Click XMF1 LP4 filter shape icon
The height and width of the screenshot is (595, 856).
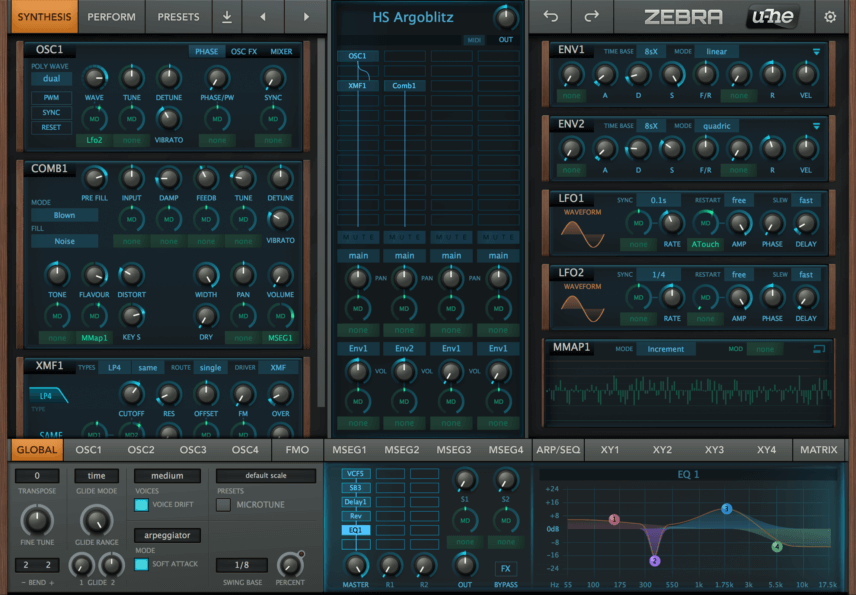tap(49, 395)
